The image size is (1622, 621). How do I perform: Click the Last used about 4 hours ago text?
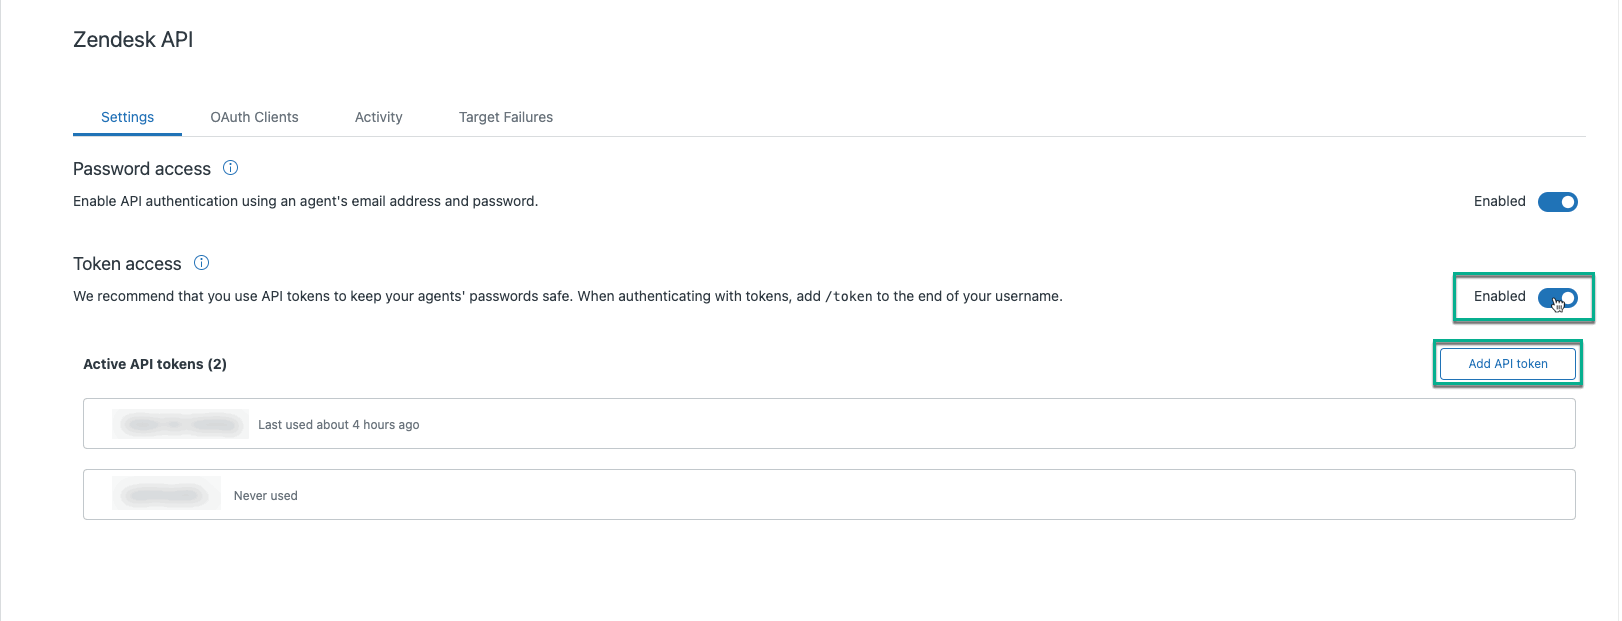click(x=338, y=424)
